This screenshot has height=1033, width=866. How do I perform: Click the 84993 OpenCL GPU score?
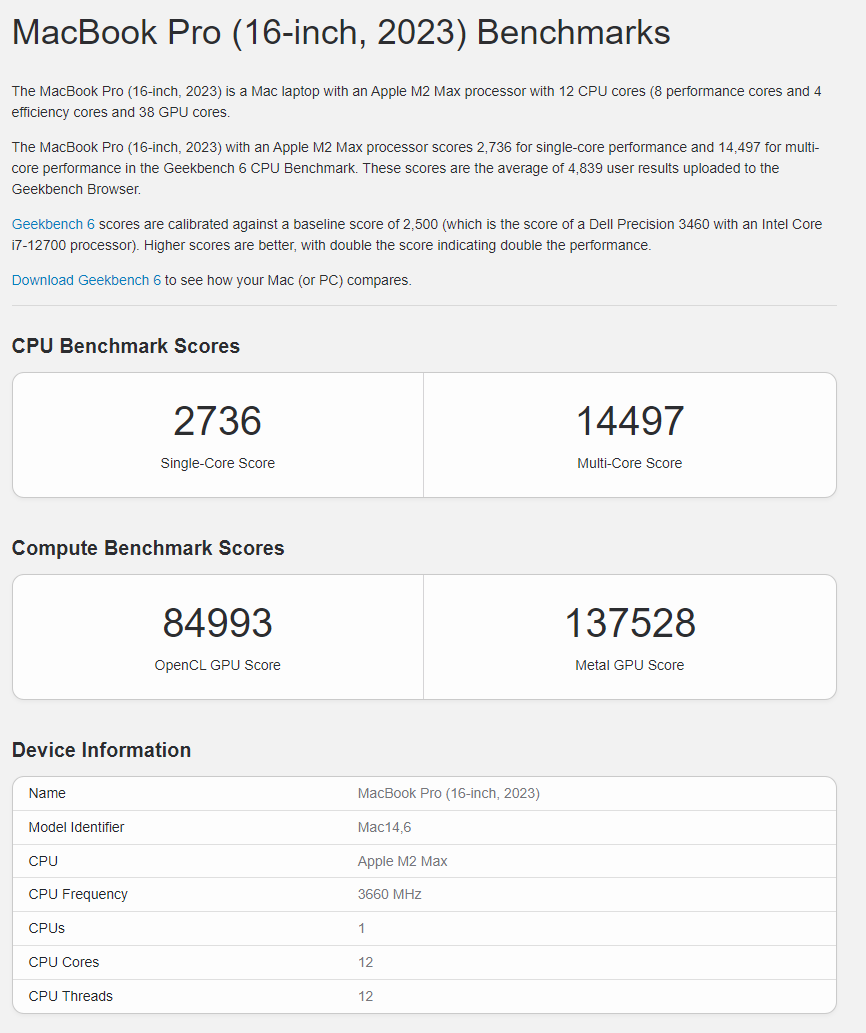[x=217, y=623]
